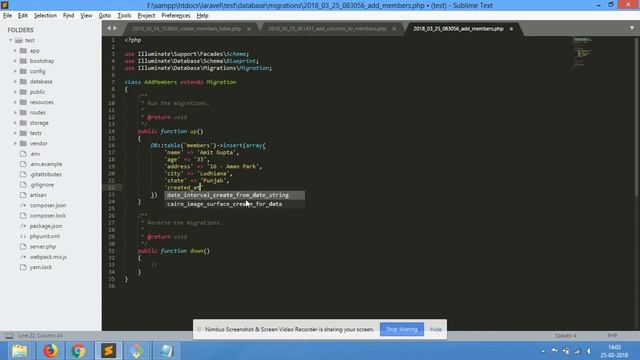Open the Project menu

(x=146, y=16)
